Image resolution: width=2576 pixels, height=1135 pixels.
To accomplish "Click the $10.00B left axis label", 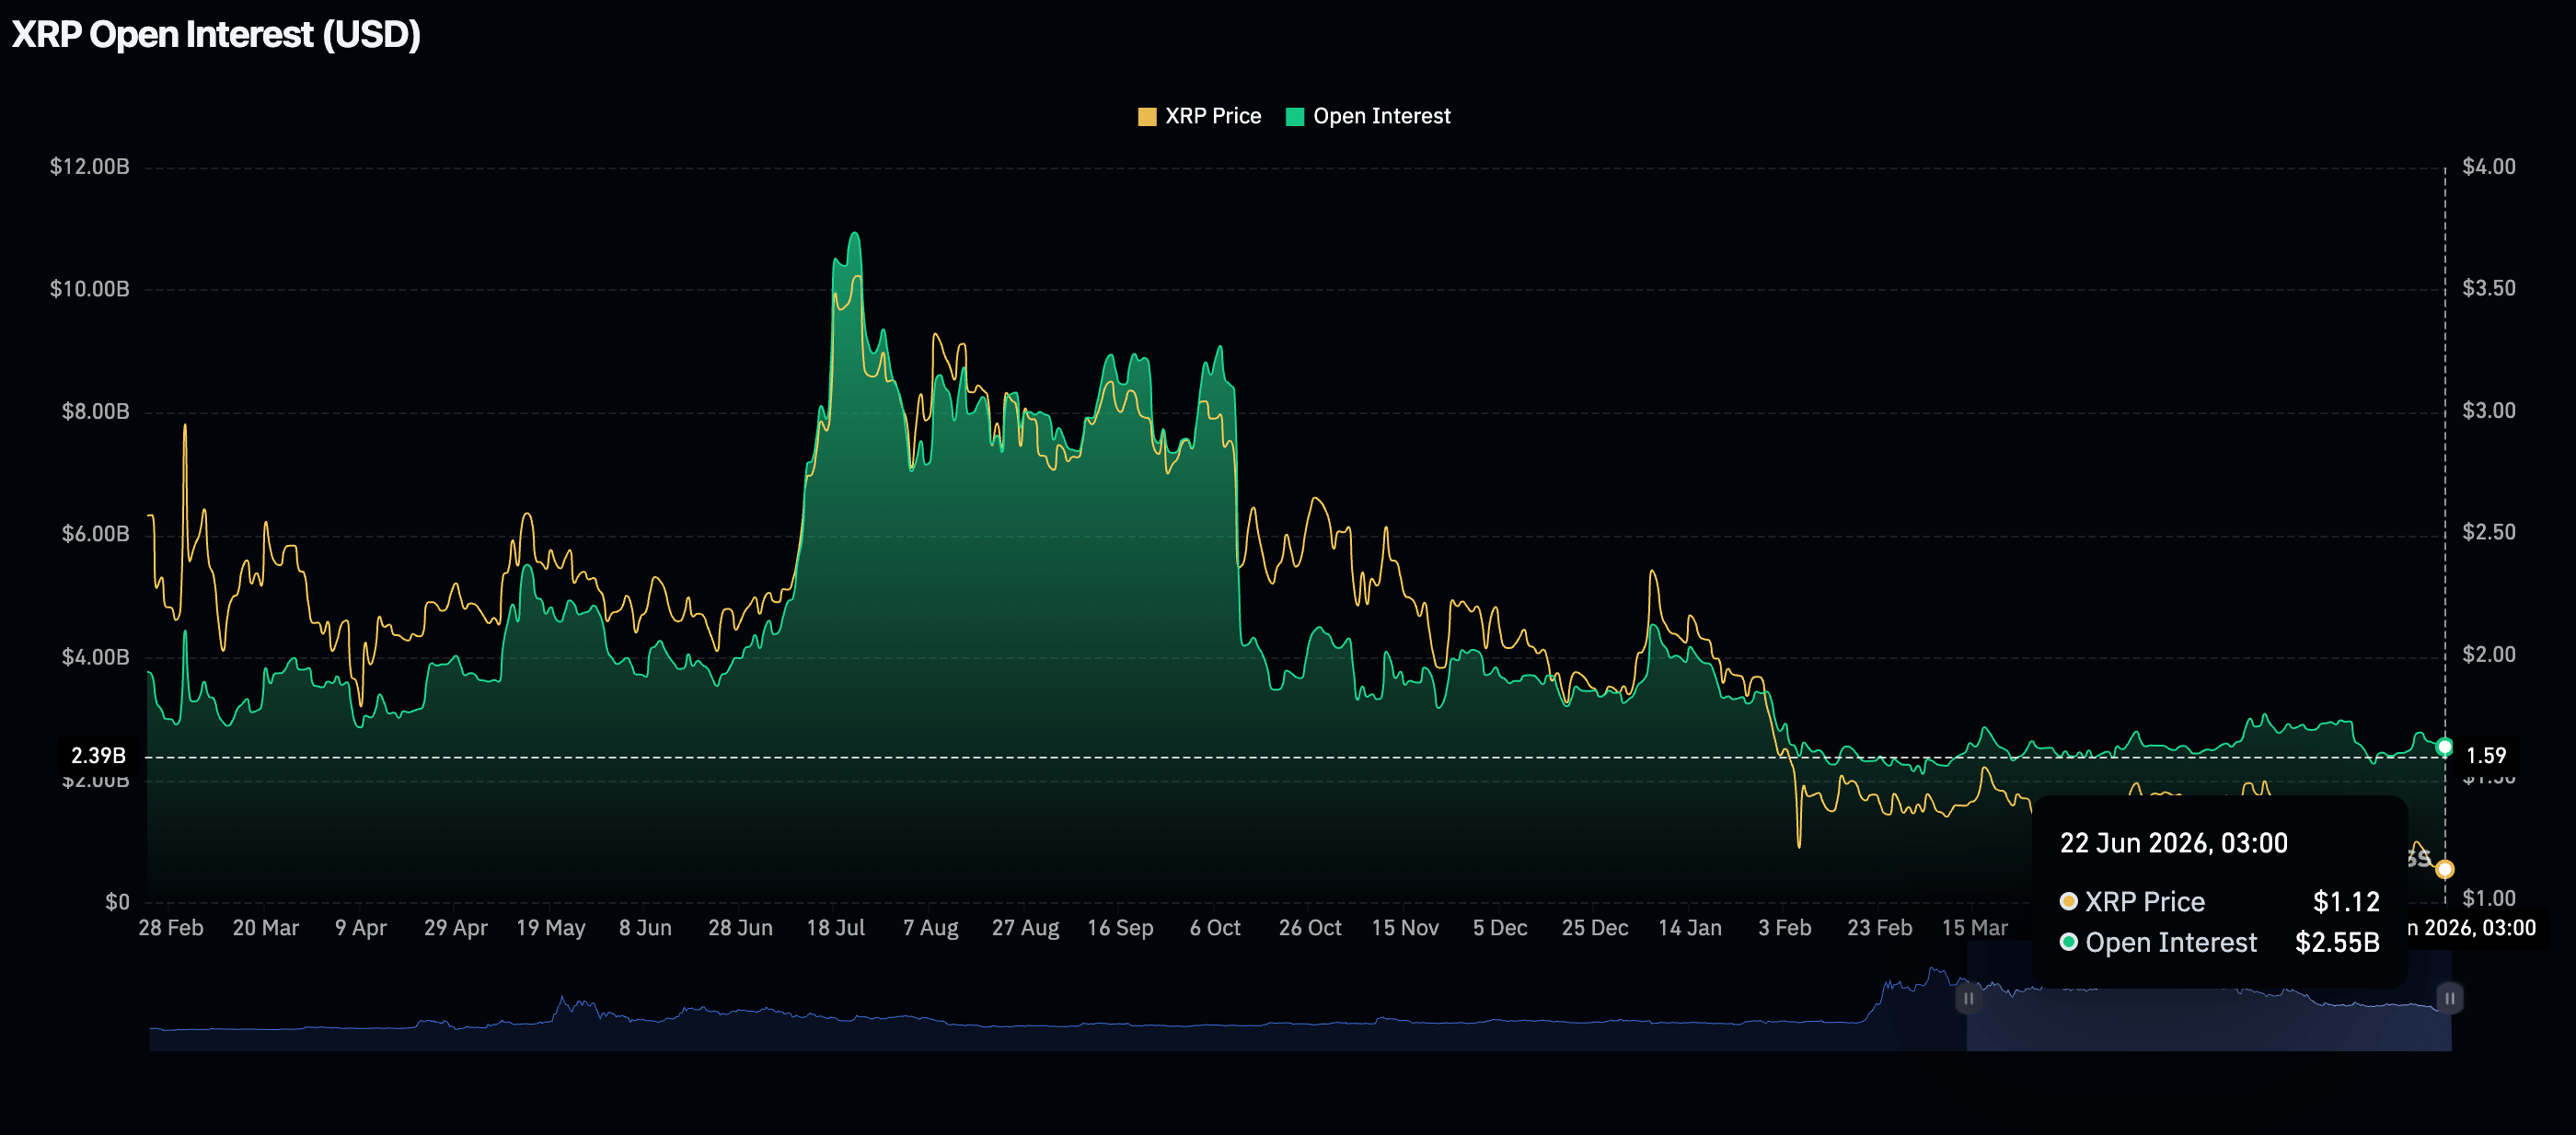I will pos(90,289).
